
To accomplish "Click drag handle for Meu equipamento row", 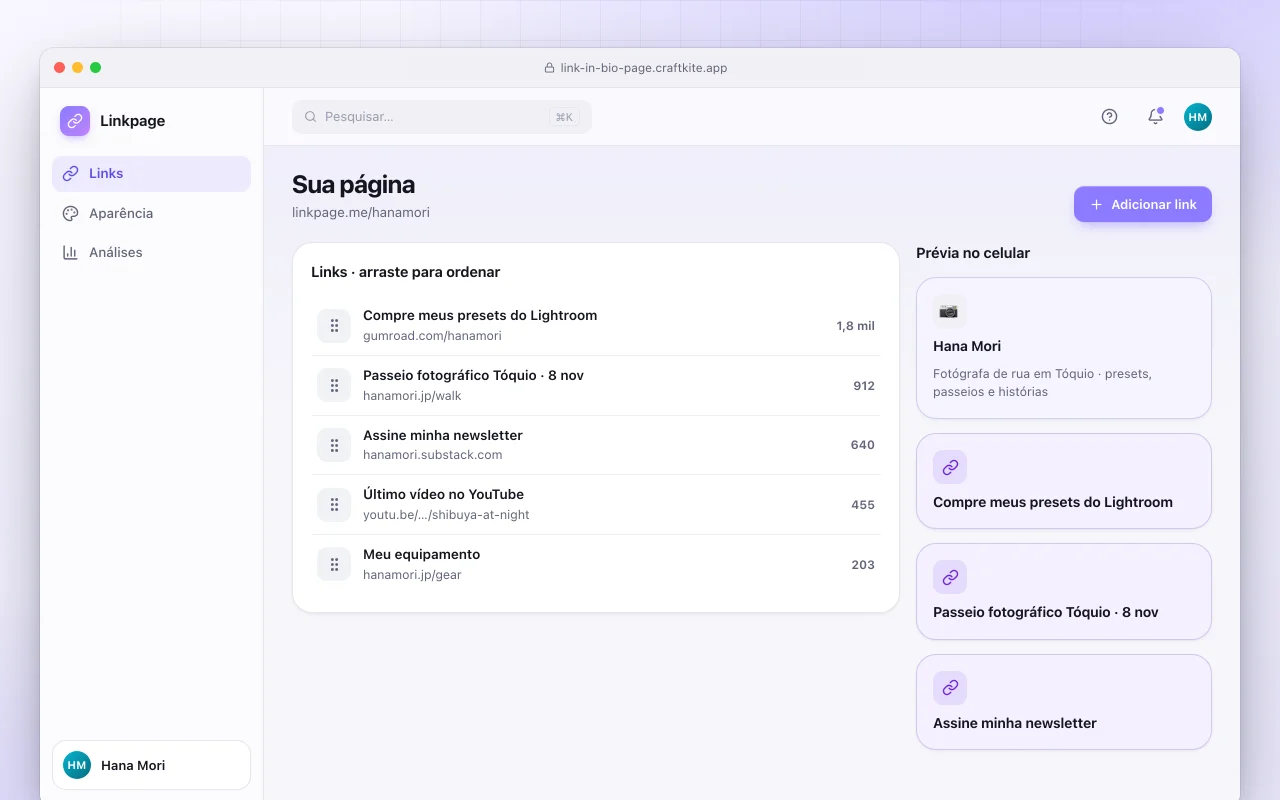I will 334,565.
